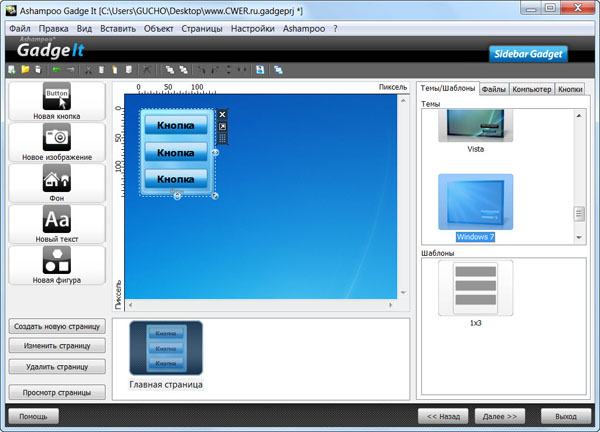The height and width of the screenshot is (432, 600).
Task: Click the duplicate object toolbar icon
Action: pyautogui.click(x=129, y=70)
